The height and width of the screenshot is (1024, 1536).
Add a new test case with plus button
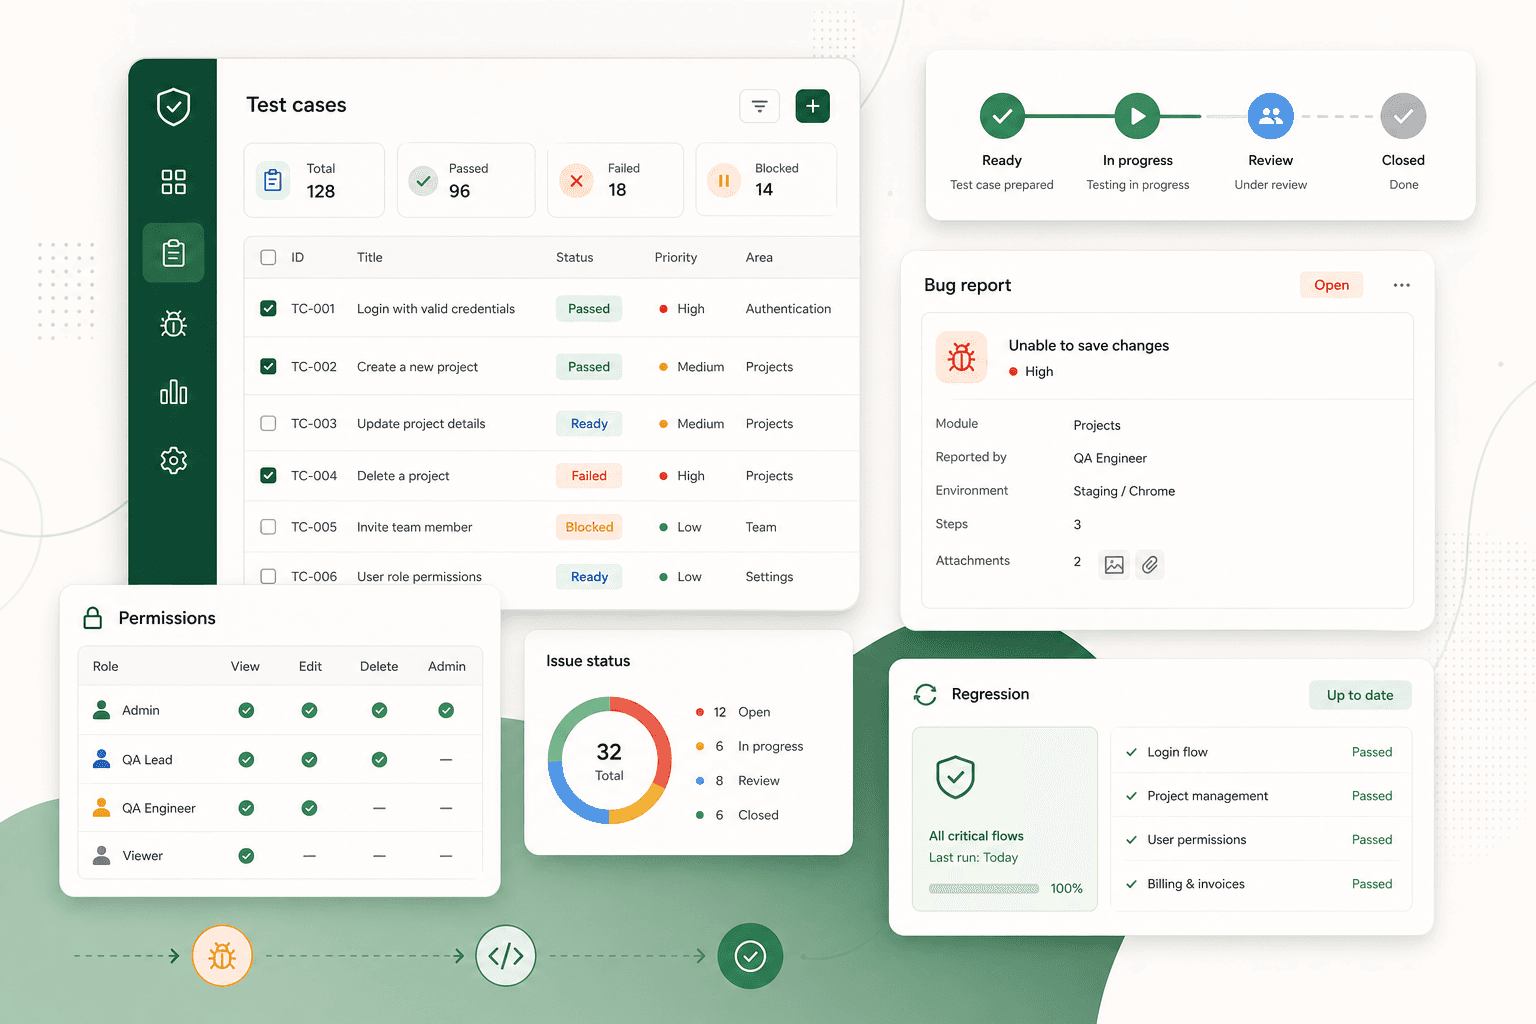click(813, 106)
